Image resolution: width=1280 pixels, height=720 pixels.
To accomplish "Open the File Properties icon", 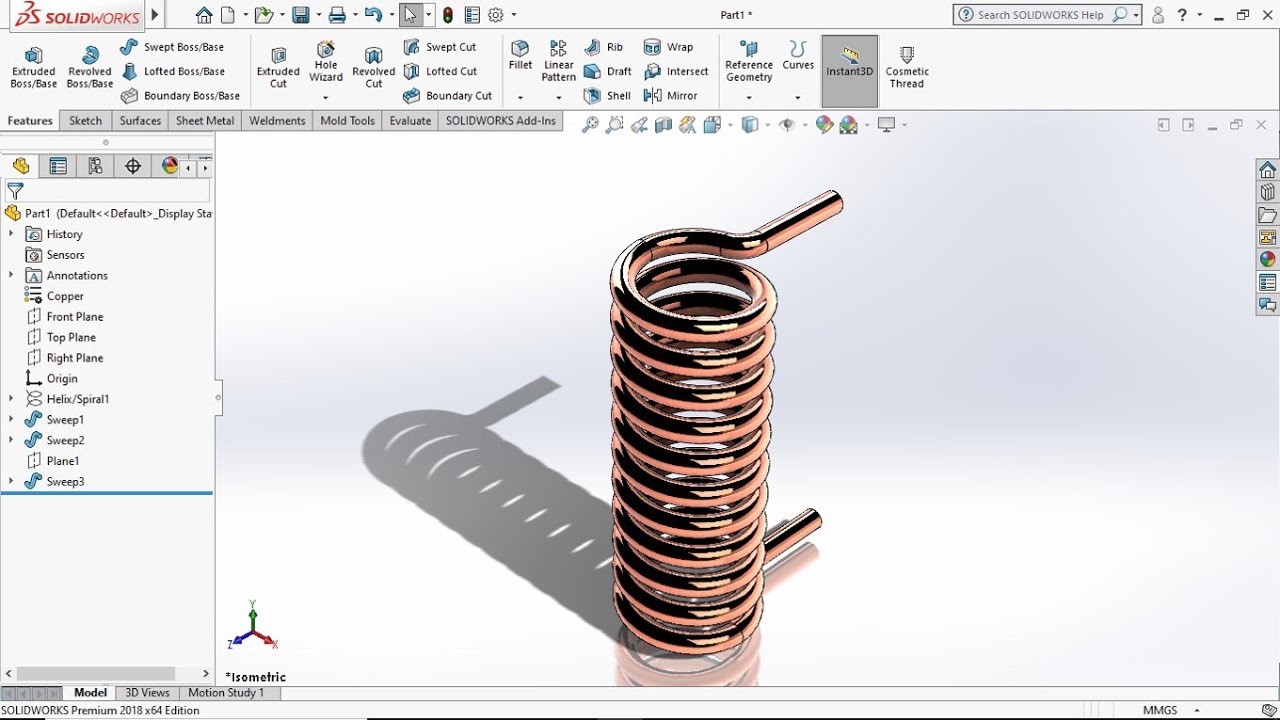I will click(x=472, y=15).
